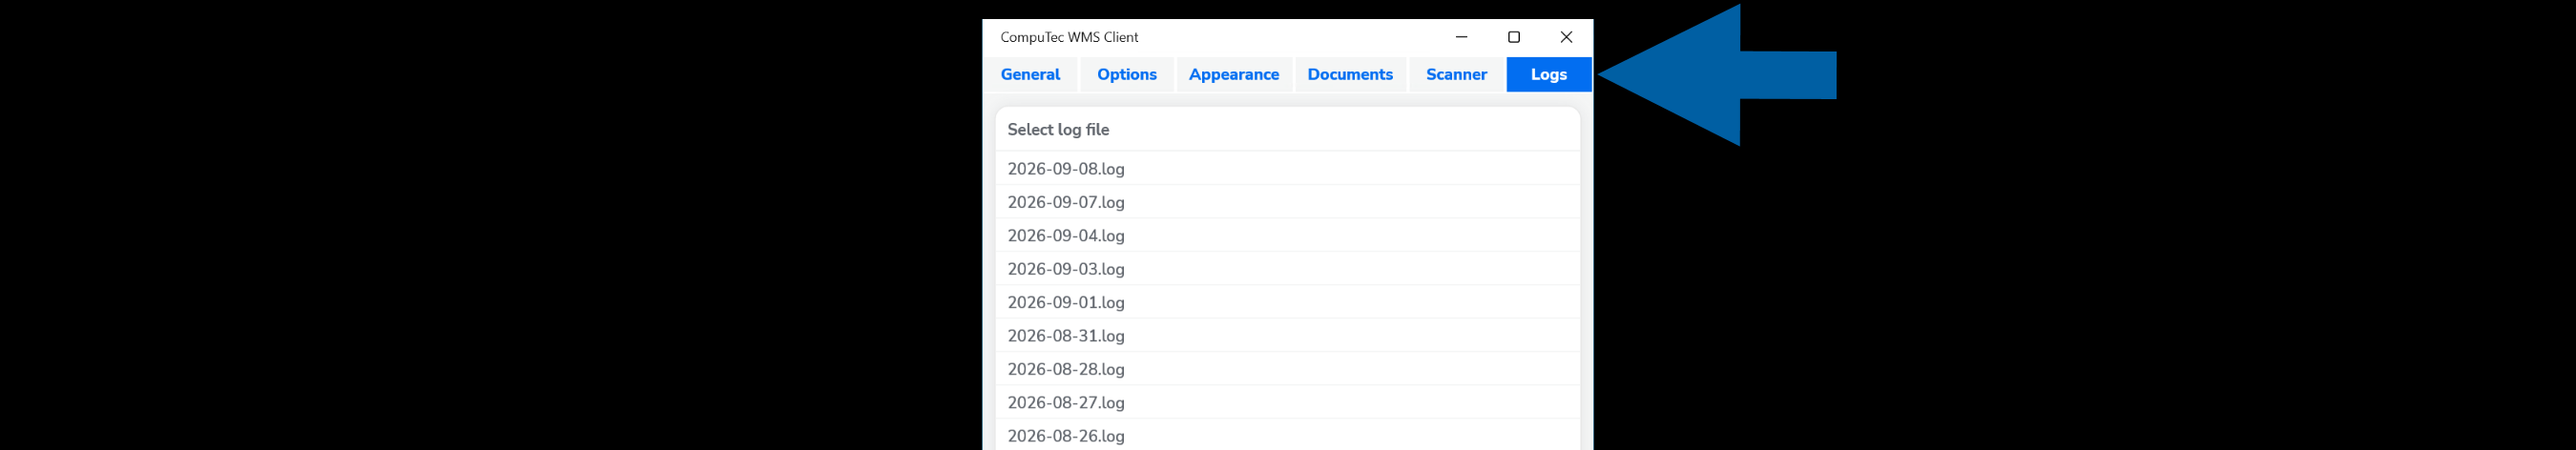Go to the Appearance tab

coord(1233,74)
